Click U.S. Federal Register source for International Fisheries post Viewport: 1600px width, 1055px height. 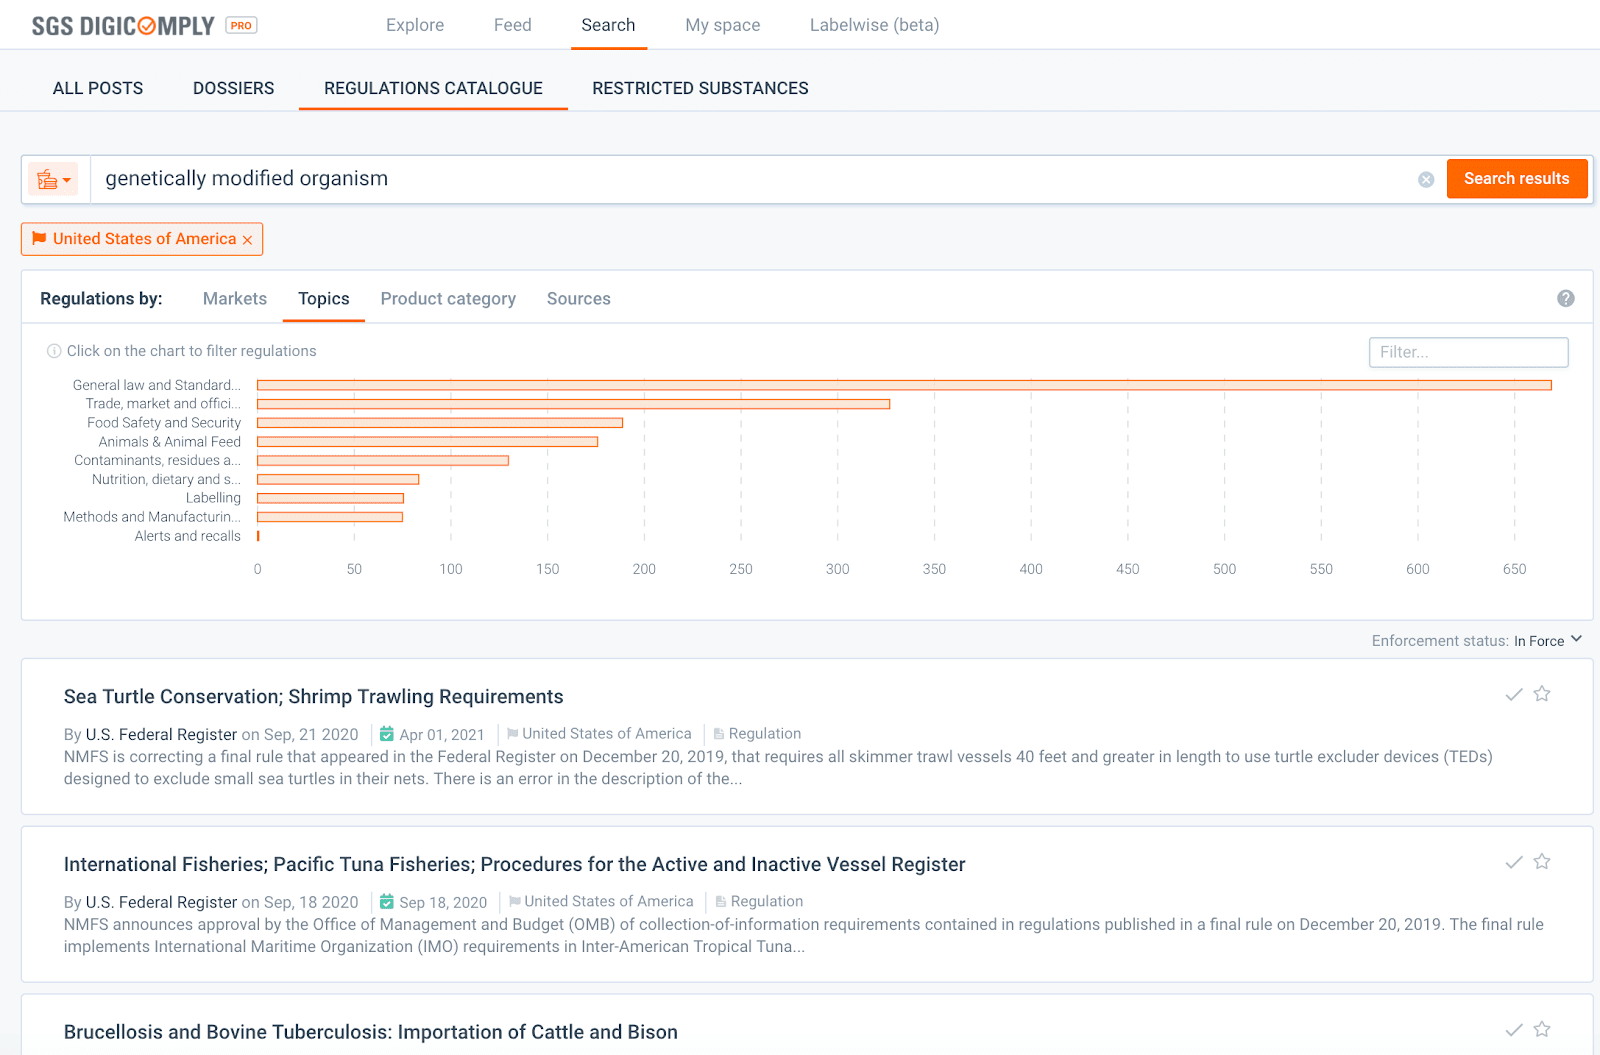[x=161, y=903]
